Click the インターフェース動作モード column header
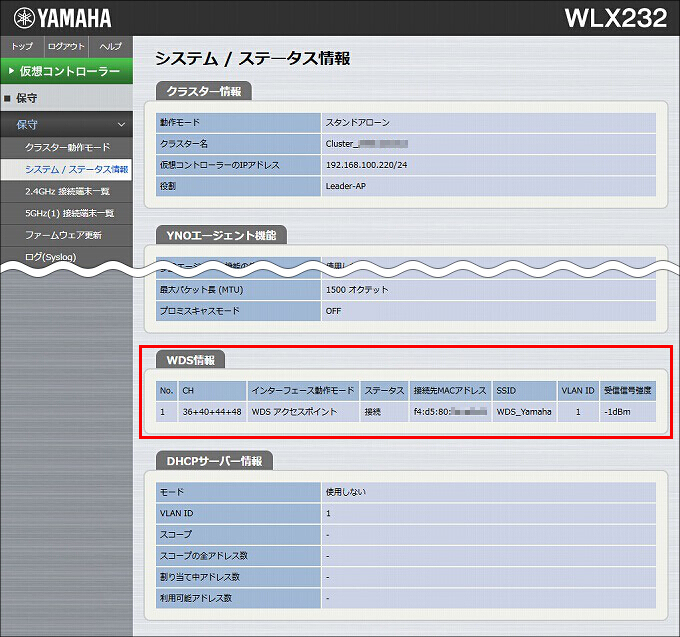Image resolution: width=680 pixels, height=637 pixels. (x=303, y=391)
